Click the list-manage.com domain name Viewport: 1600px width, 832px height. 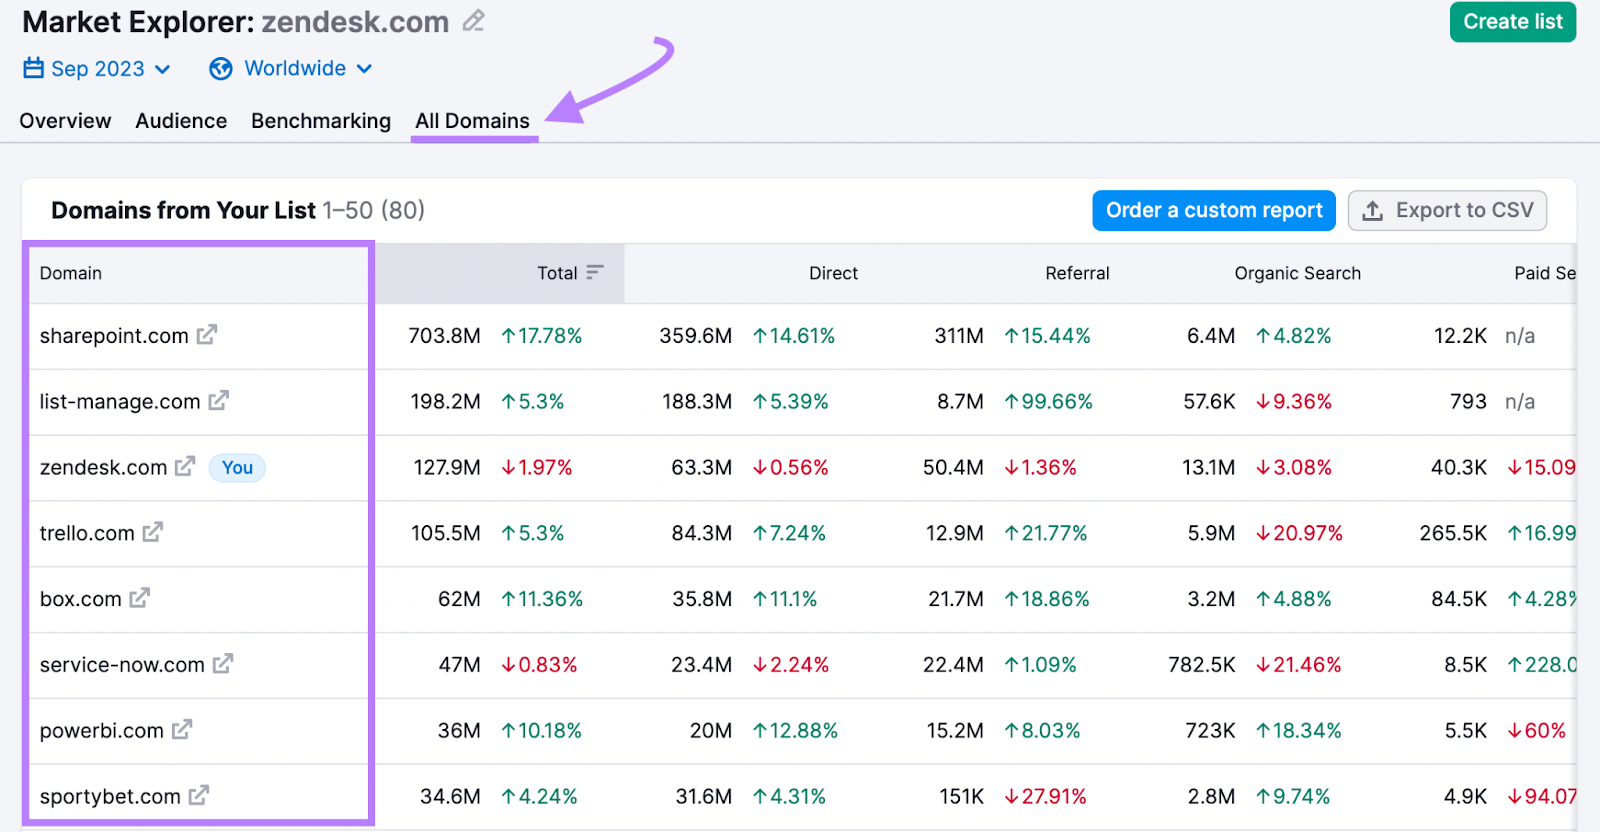click(x=120, y=402)
